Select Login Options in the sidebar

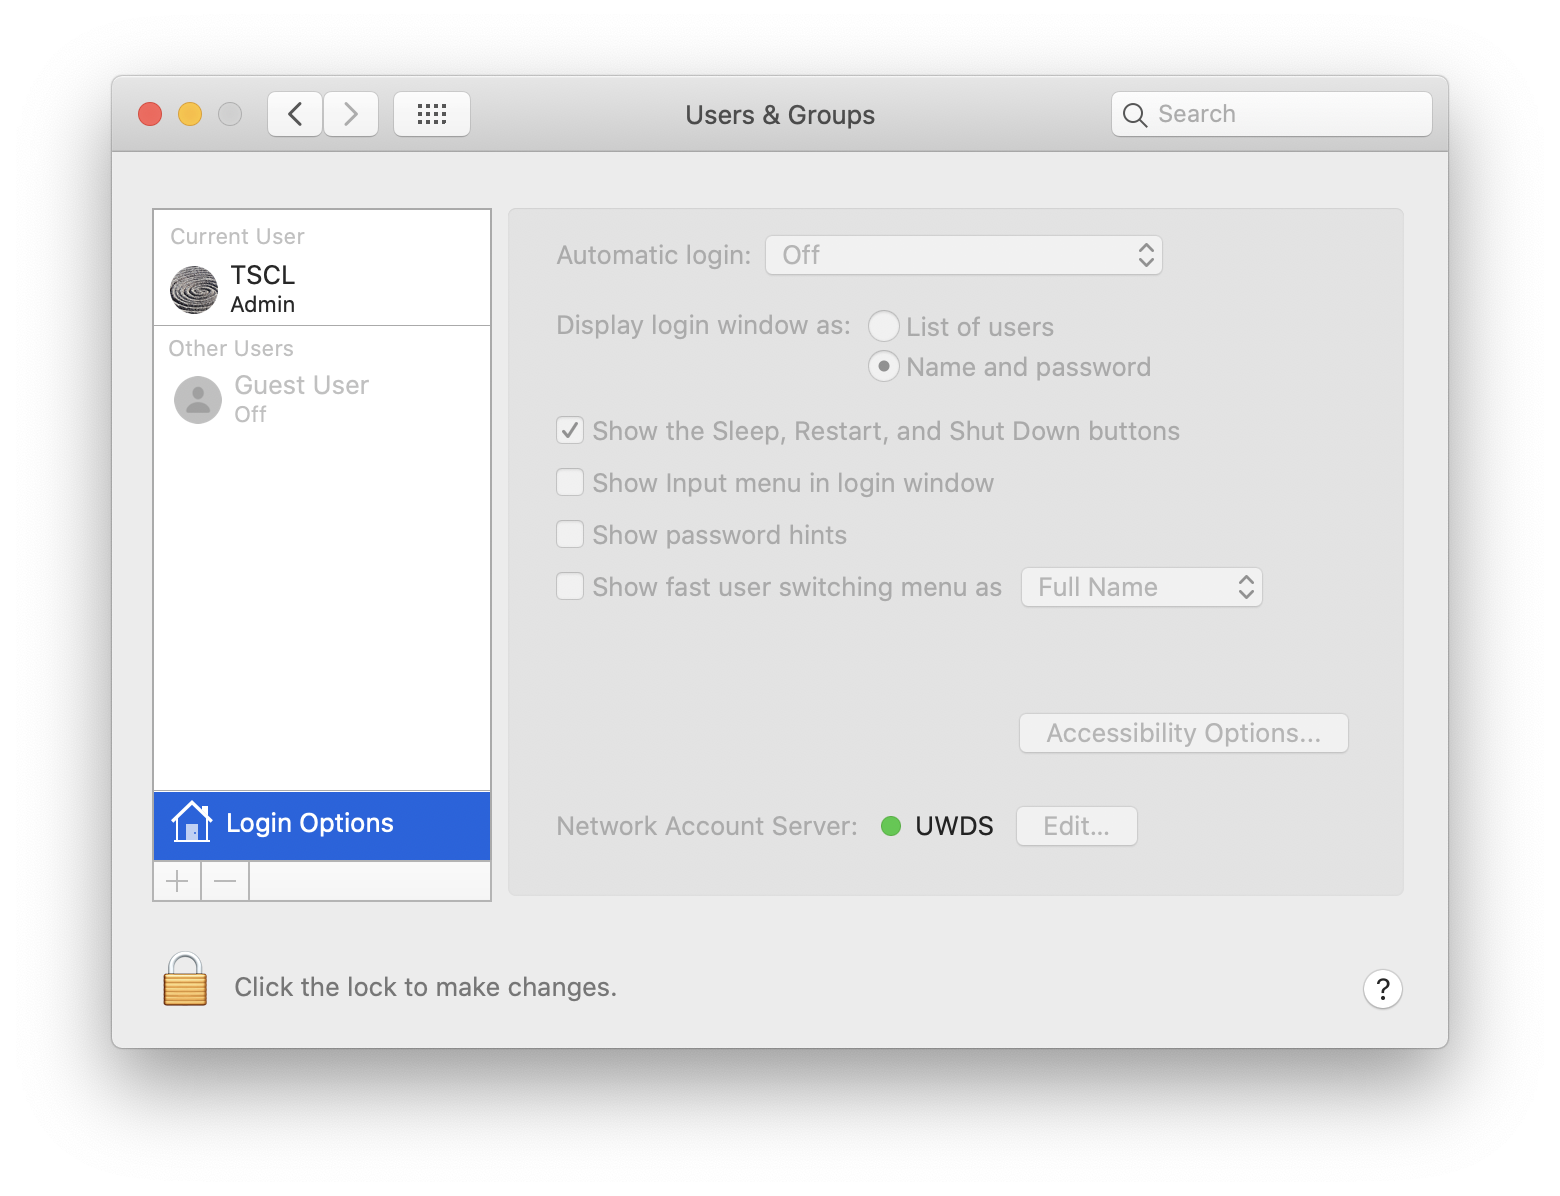click(x=322, y=824)
